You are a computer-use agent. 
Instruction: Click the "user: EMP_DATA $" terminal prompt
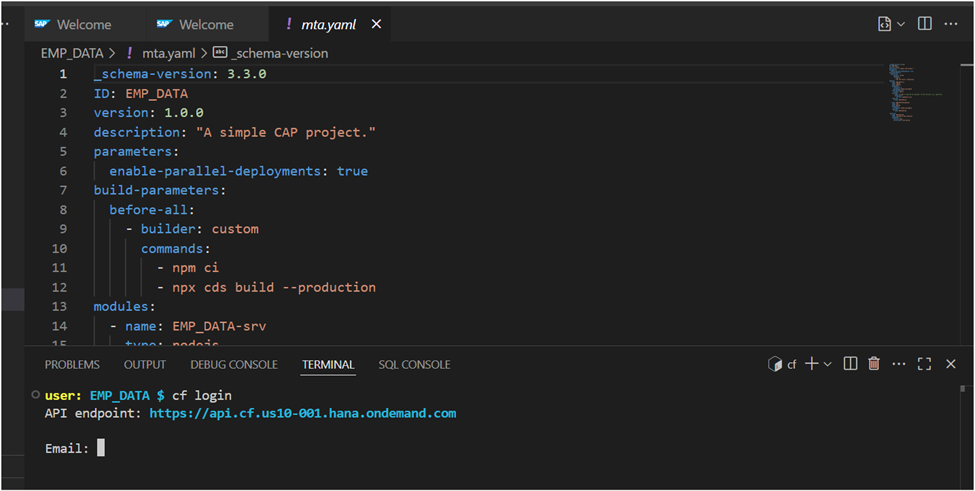click(x=104, y=396)
